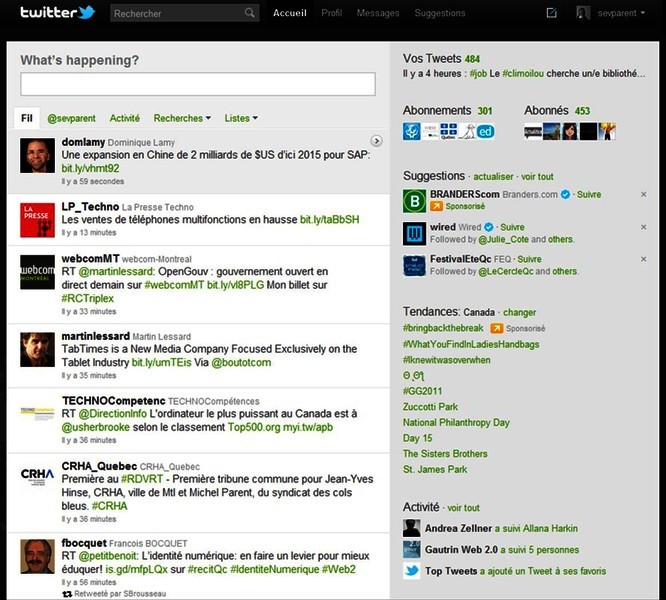Open Messages in the top bar
Image resolution: width=666 pixels, height=600 pixels.
coord(378,13)
